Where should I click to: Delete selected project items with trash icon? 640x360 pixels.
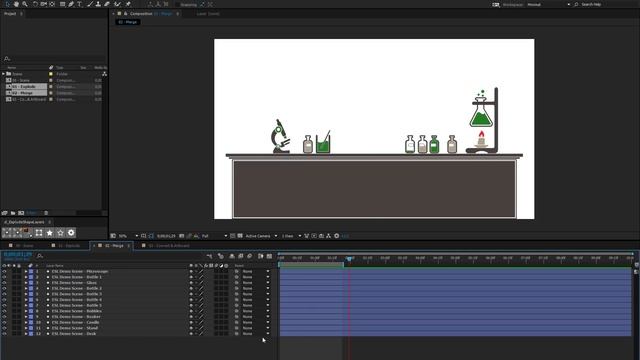point(46,213)
